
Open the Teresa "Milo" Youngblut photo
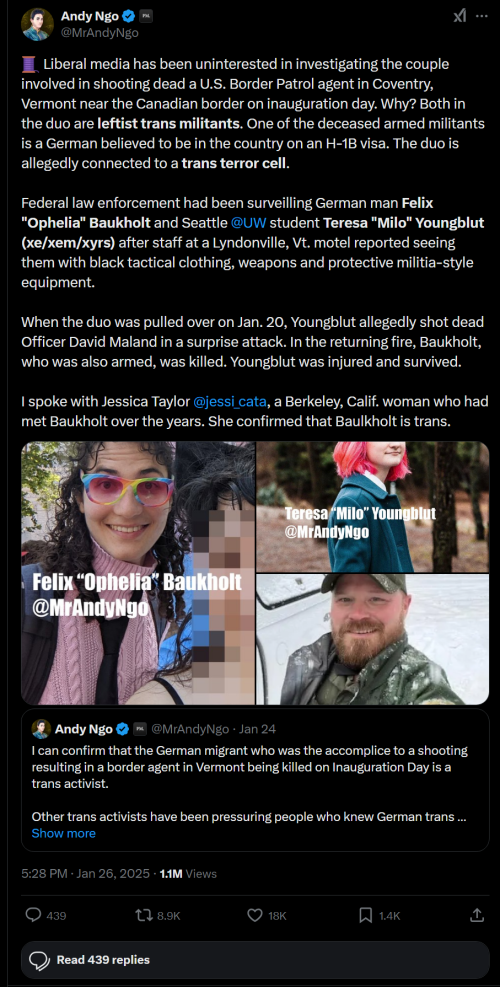click(x=373, y=507)
